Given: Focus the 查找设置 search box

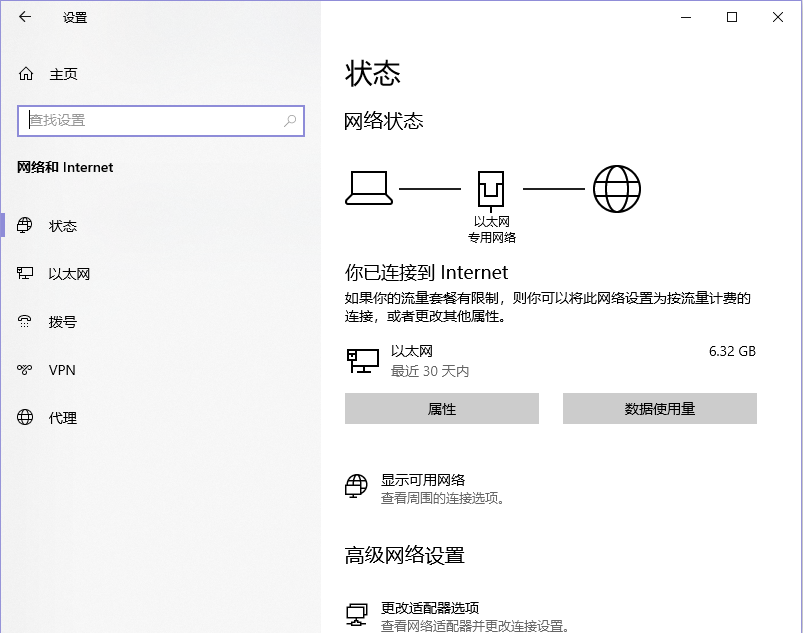Looking at the screenshot, I should [x=161, y=121].
